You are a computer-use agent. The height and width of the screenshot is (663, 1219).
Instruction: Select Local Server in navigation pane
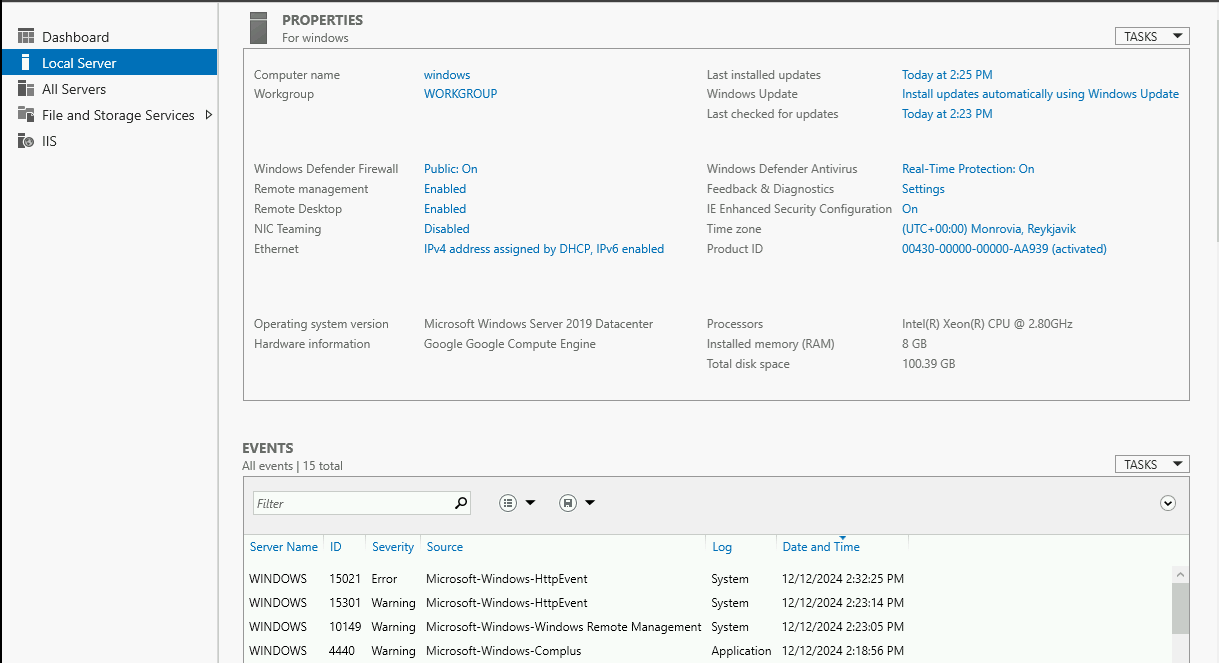click(x=108, y=63)
